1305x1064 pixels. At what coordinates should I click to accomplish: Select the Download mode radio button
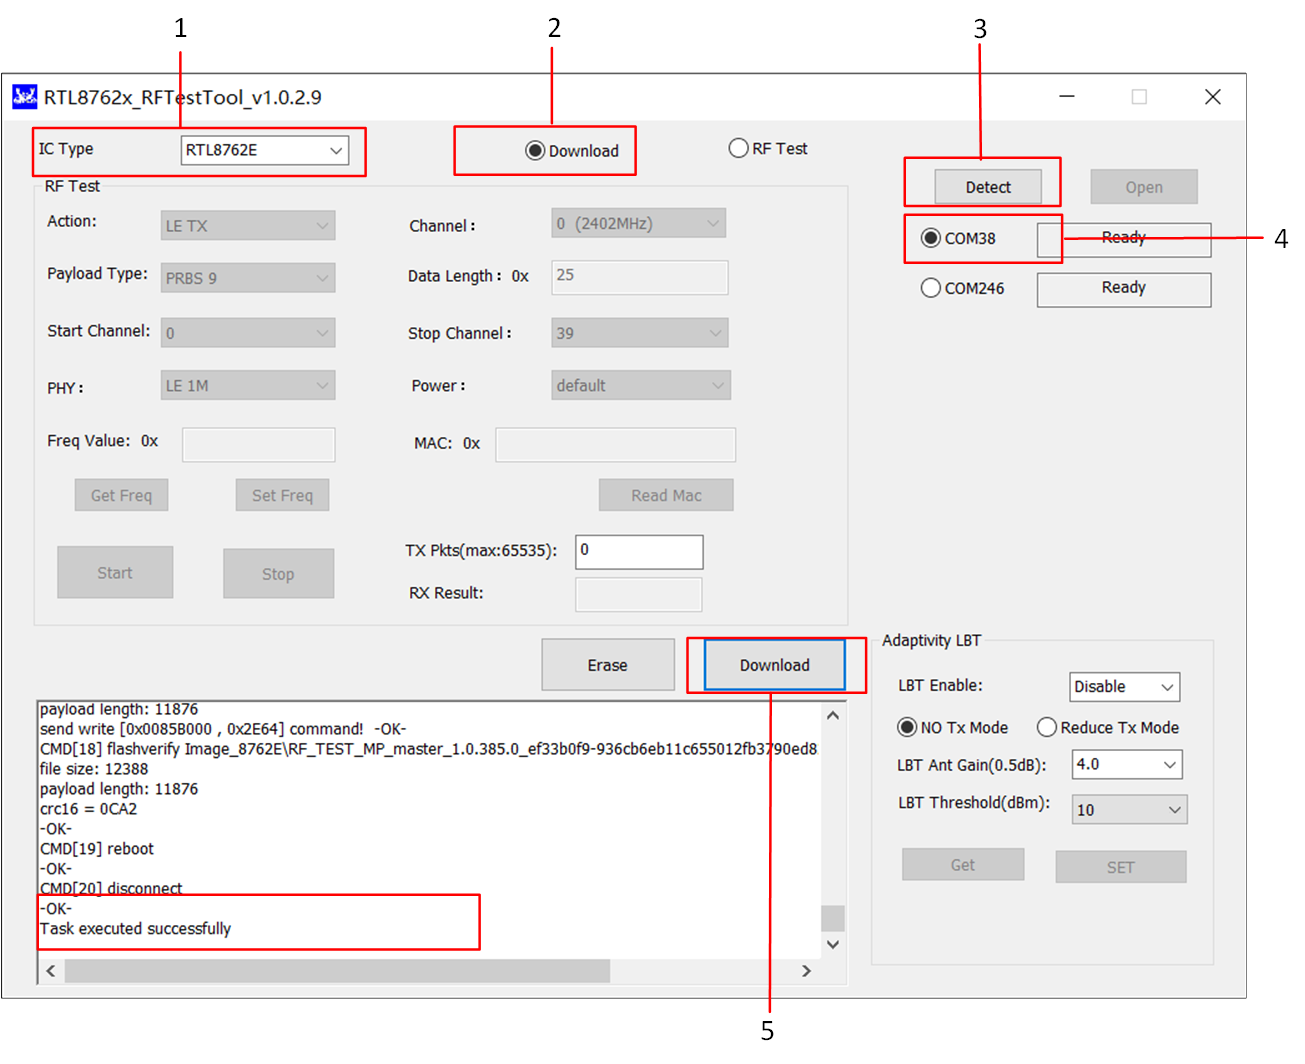535,151
